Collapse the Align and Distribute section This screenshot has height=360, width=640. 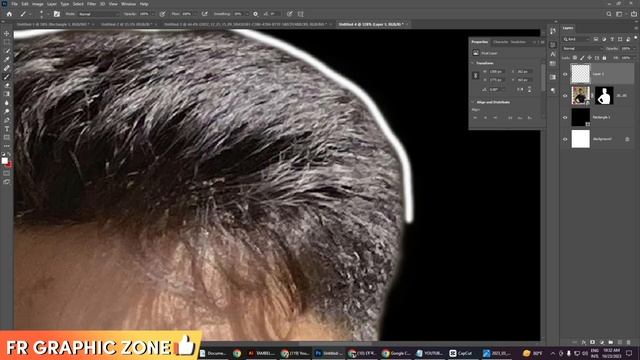point(473,102)
